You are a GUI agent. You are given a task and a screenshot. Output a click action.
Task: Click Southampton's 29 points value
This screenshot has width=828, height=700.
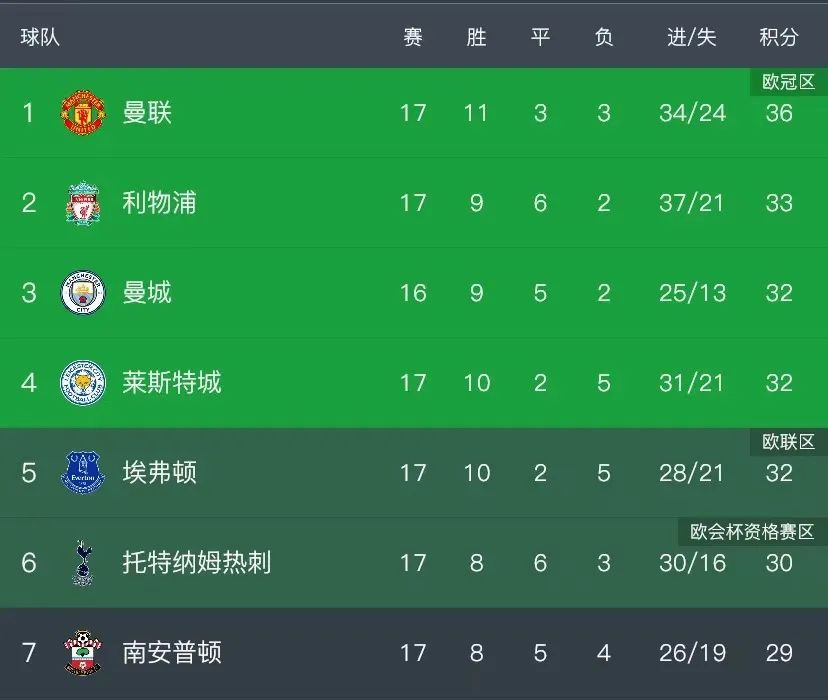(x=779, y=653)
